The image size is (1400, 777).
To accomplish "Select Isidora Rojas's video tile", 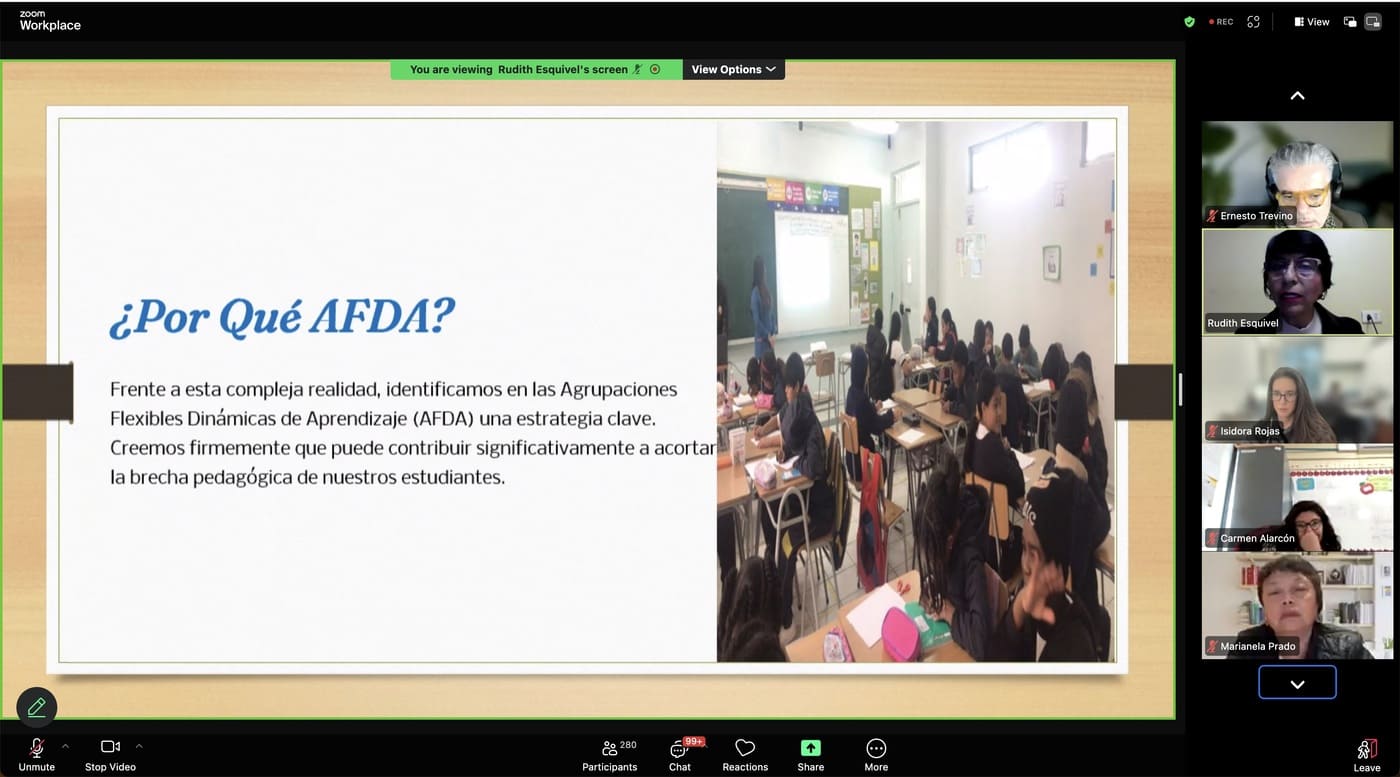I will (x=1297, y=390).
